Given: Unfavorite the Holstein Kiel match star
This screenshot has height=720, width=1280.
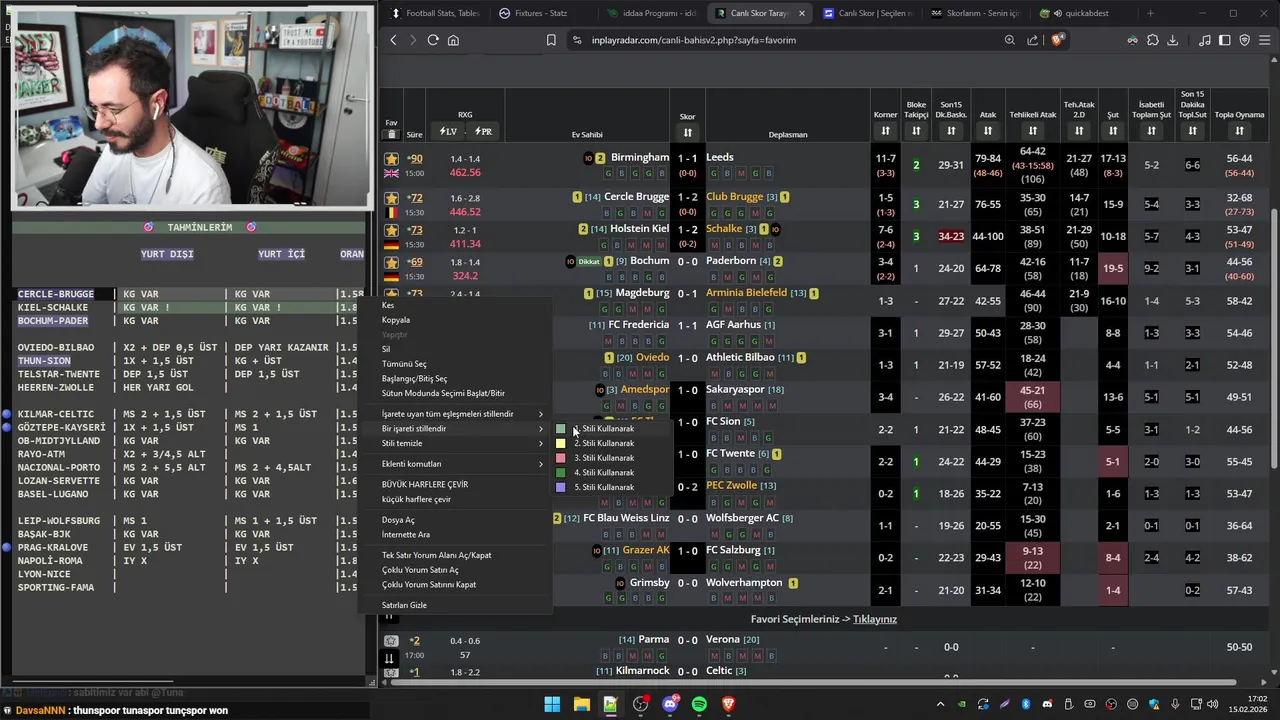Looking at the screenshot, I should 392,230.
